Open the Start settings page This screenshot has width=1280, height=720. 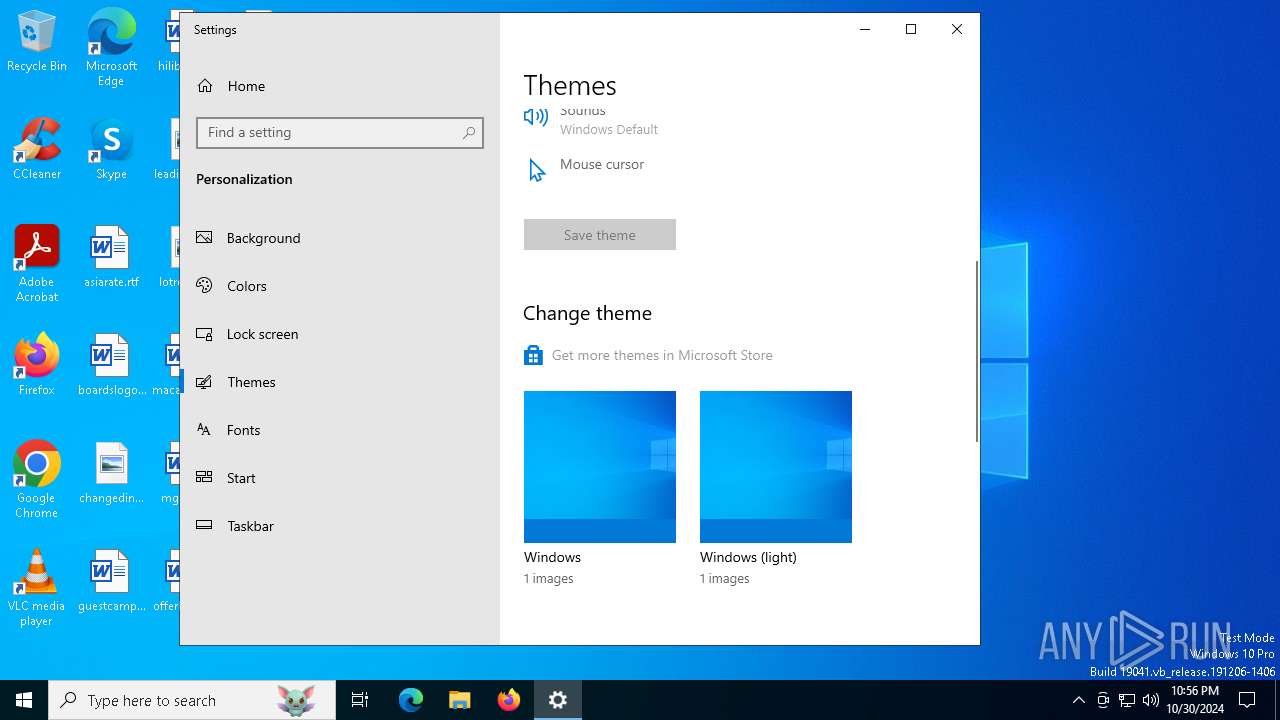click(x=340, y=478)
